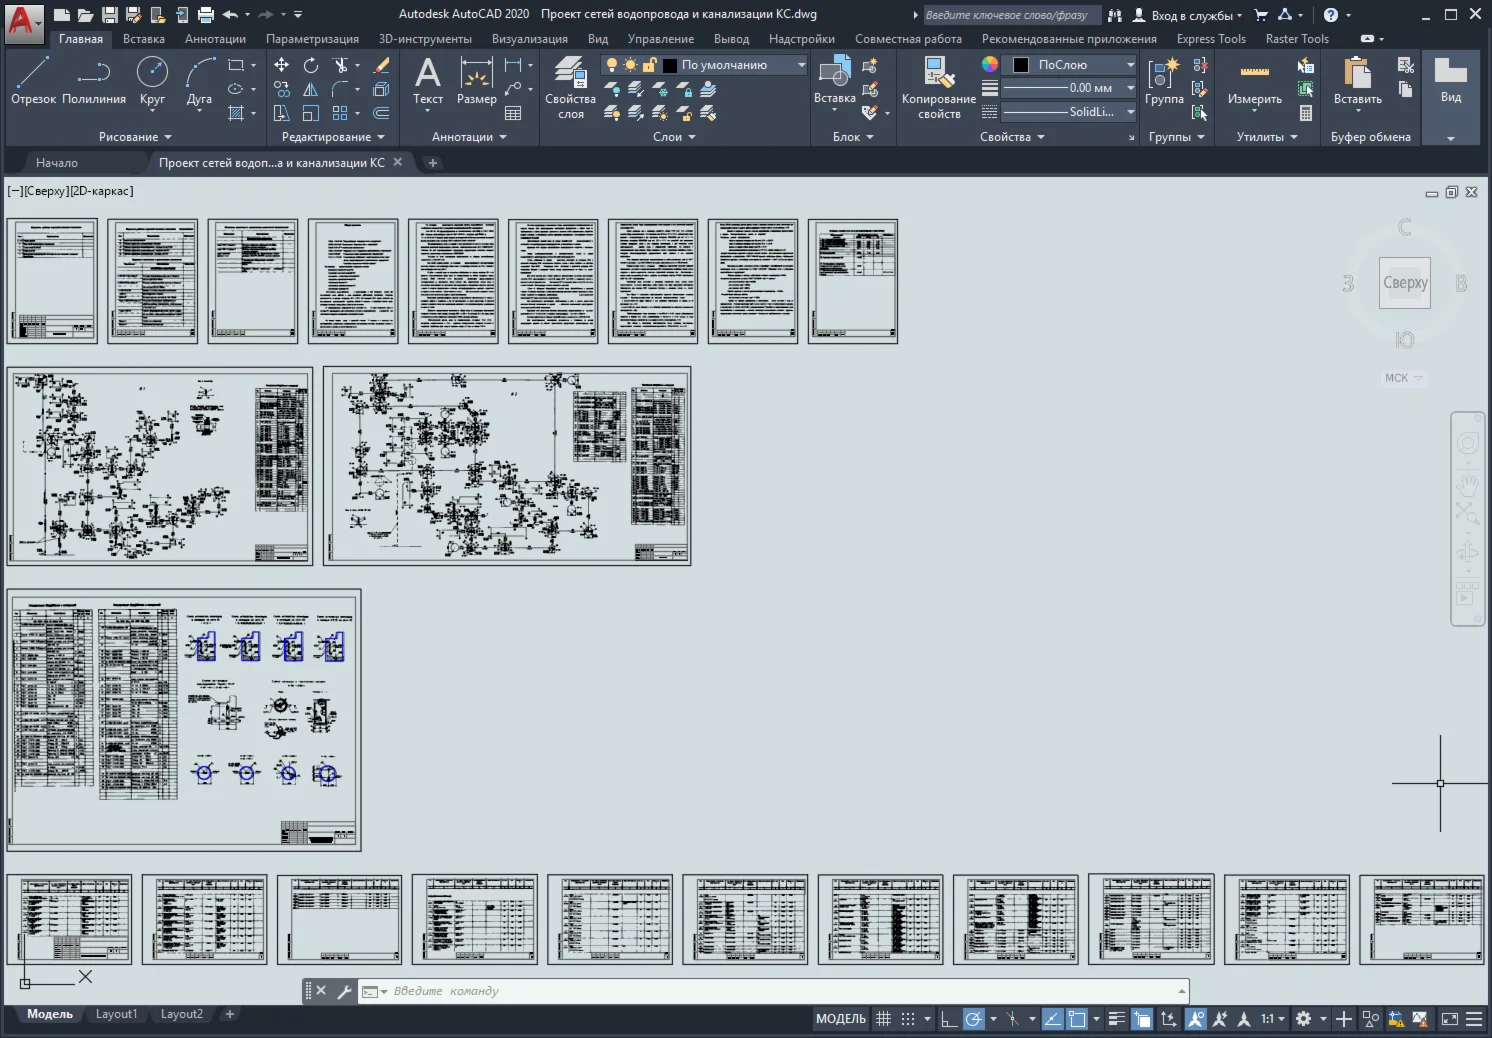Click the Размер (Dimension) tool
Viewport: 1492px width, 1038px height.
476,80
